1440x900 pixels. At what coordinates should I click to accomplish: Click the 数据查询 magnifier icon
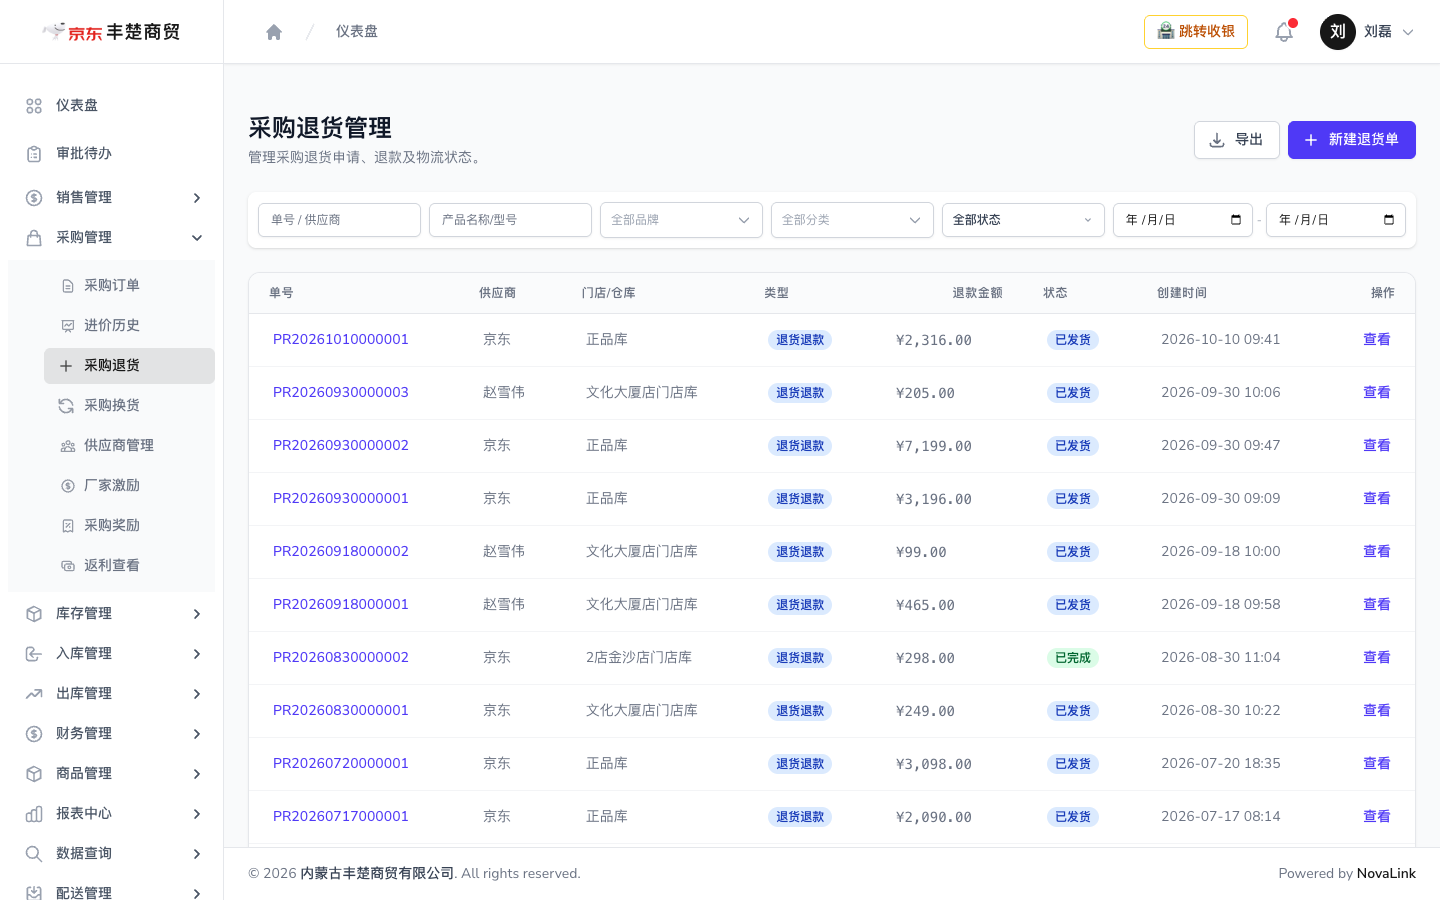pyautogui.click(x=34, y=854)
